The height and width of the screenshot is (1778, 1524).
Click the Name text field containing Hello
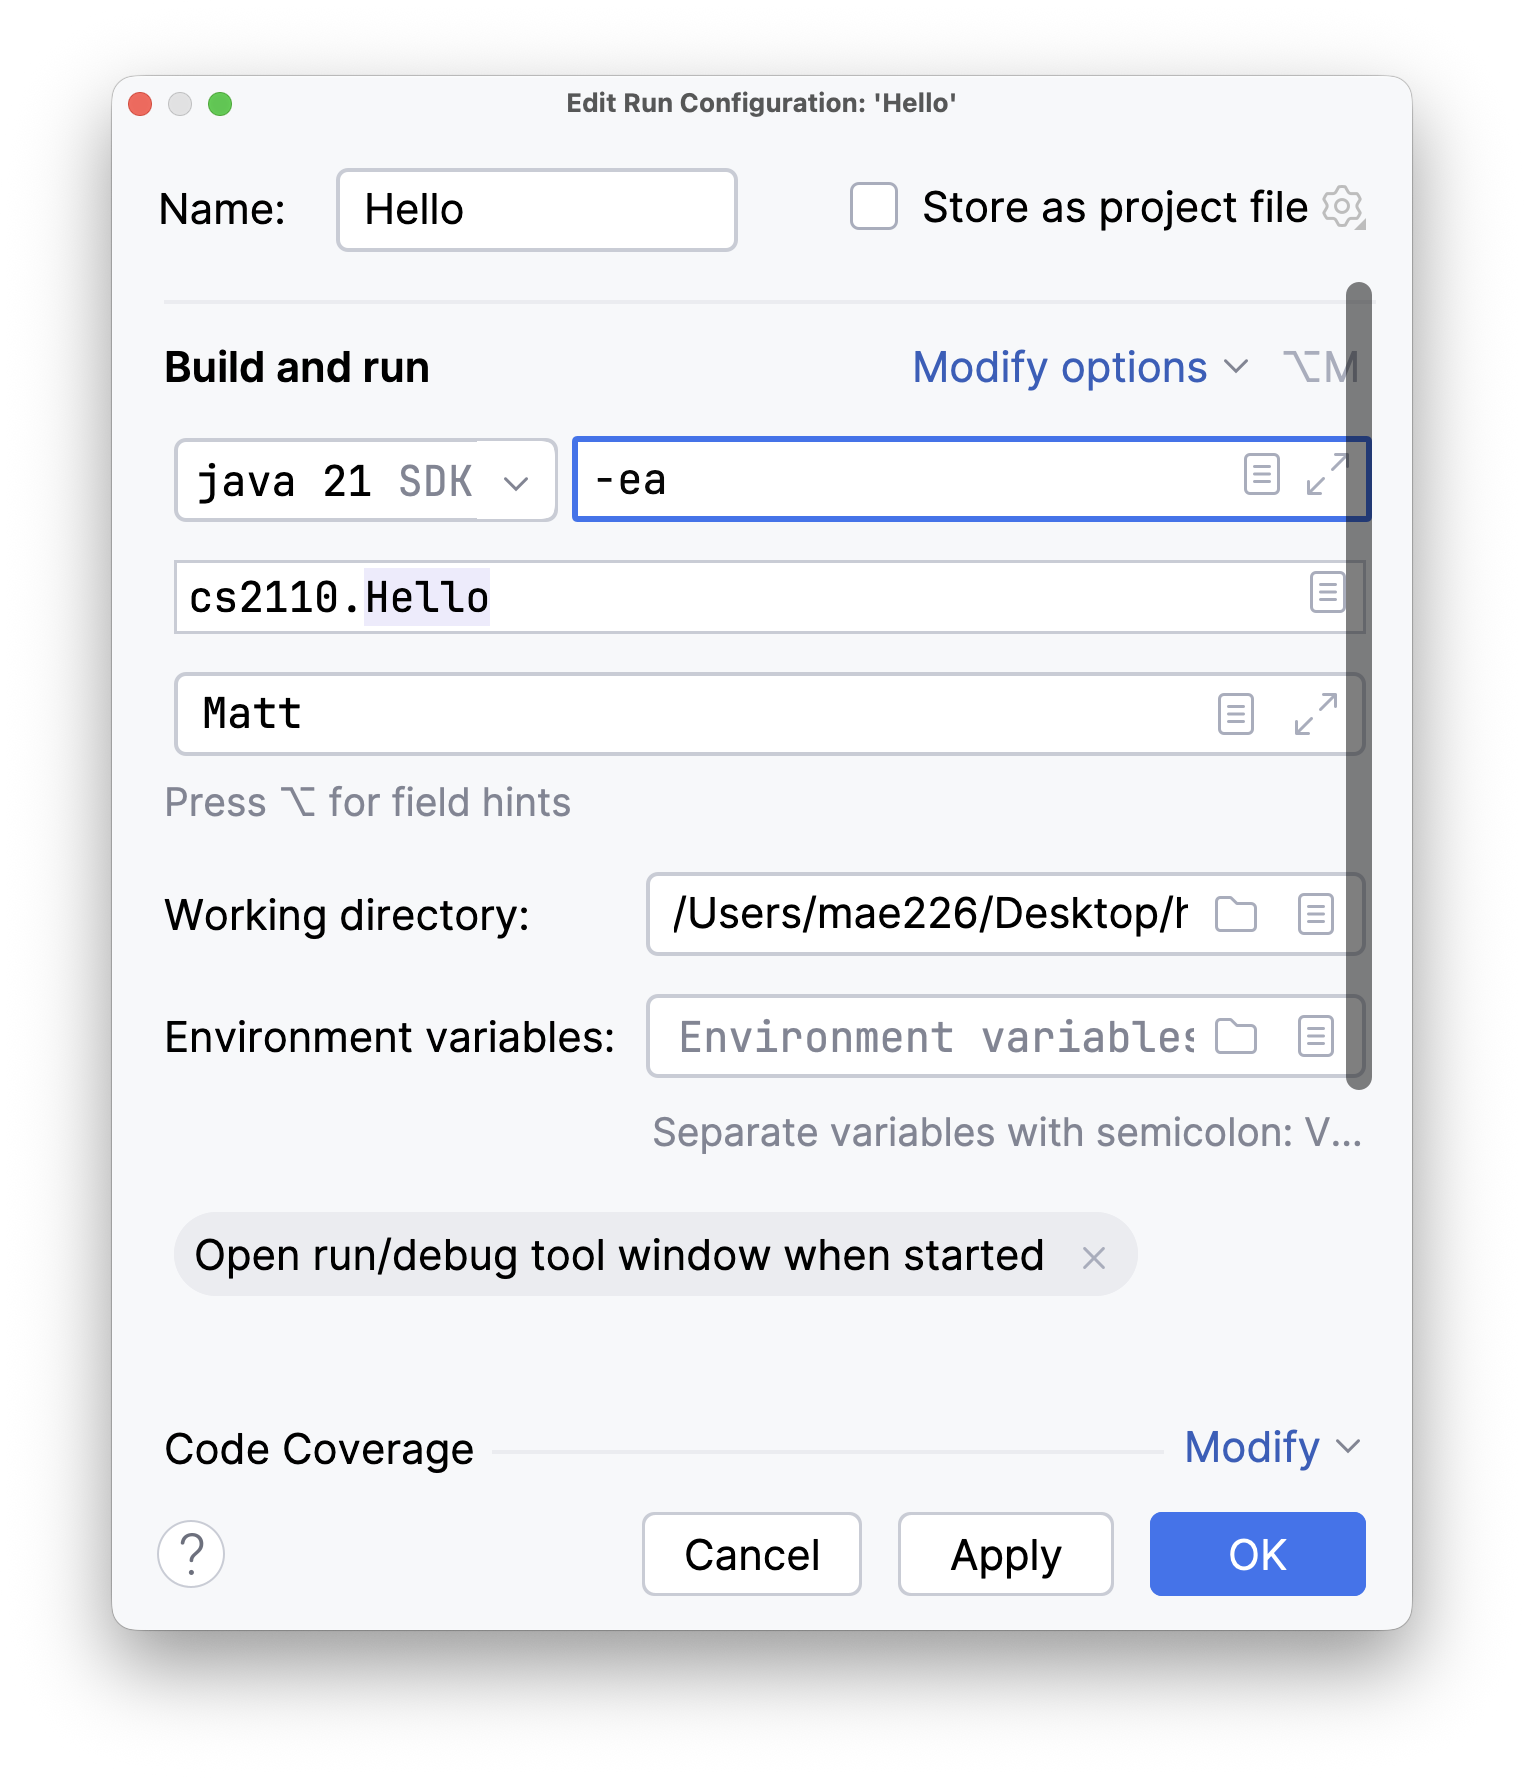536,210
